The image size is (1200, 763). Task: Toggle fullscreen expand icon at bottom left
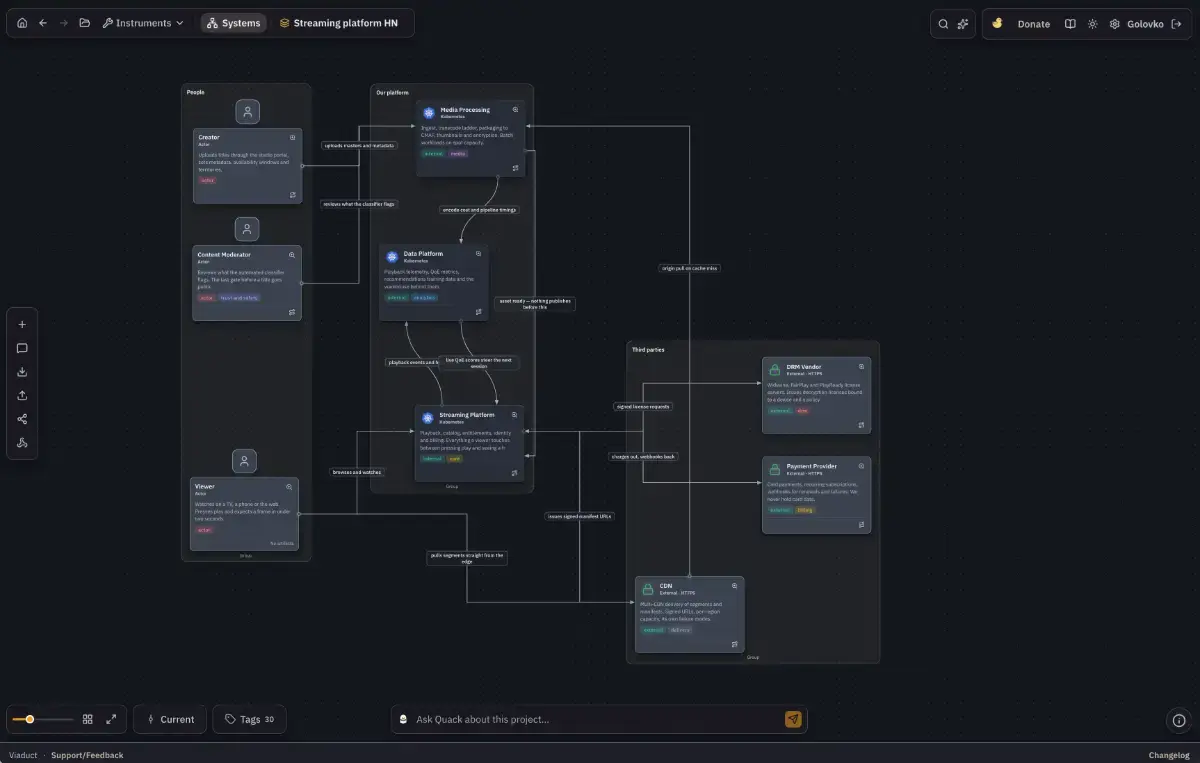pyautogui.click(x=111, y=719)
